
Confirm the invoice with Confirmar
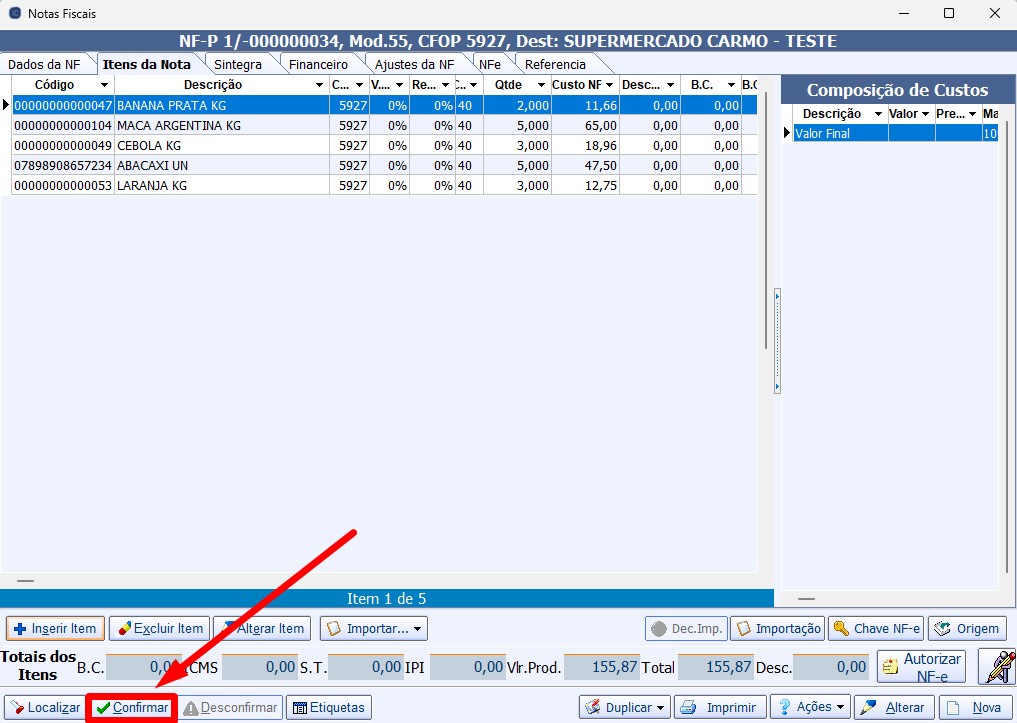[132, 707]
